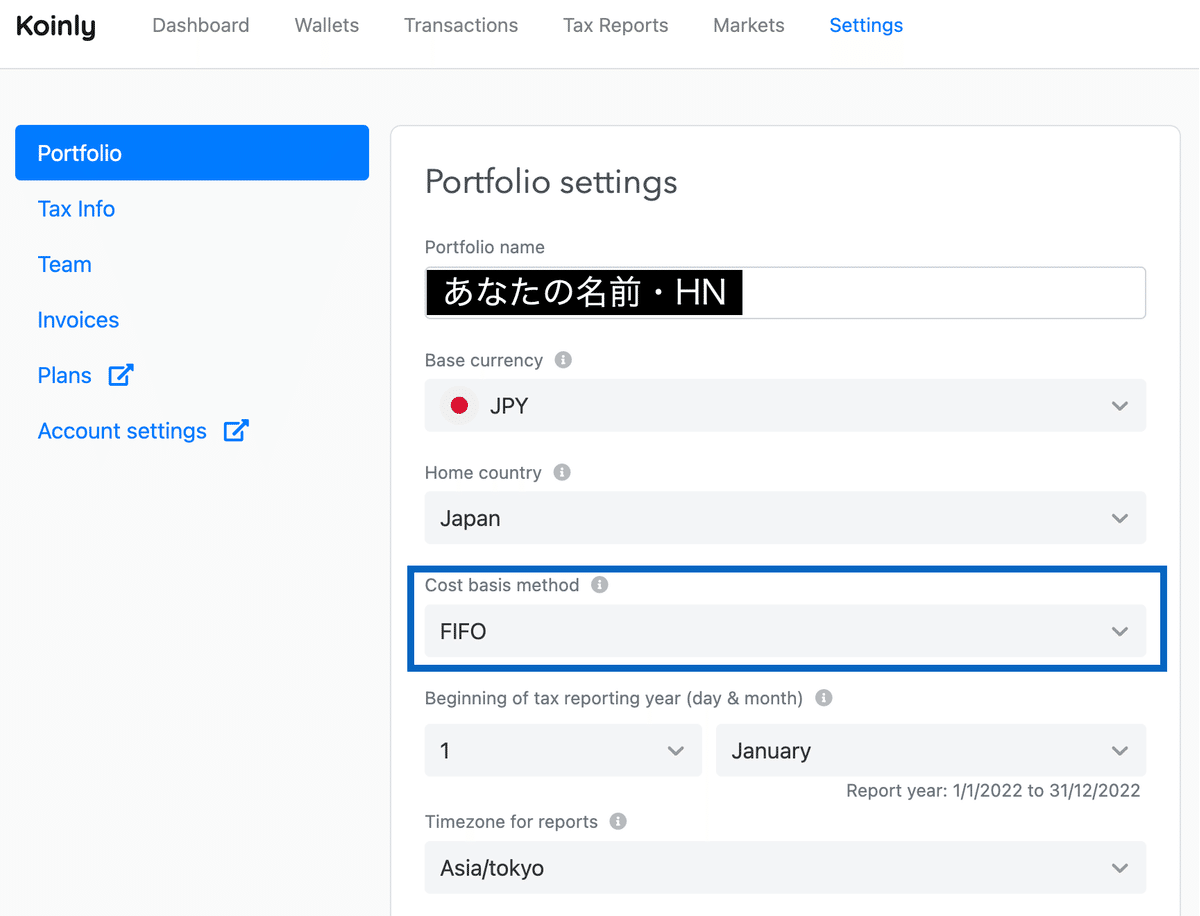Select the Settings tab
This screenshot has width=1200, height=916.
click(866, 26)
